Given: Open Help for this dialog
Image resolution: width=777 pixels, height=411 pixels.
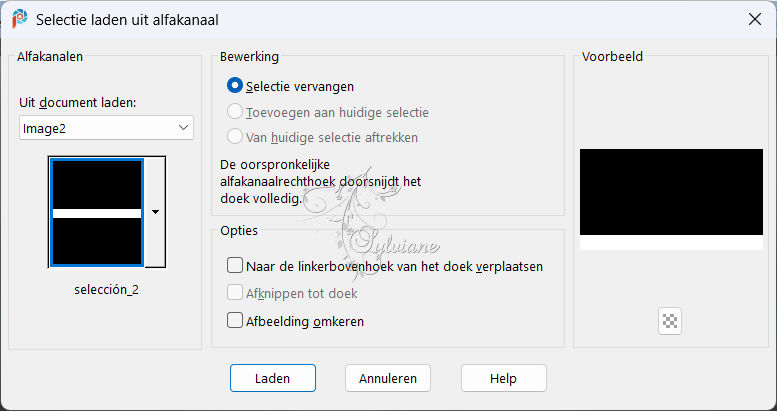Looking at the screenshot, I should (503, 378).
